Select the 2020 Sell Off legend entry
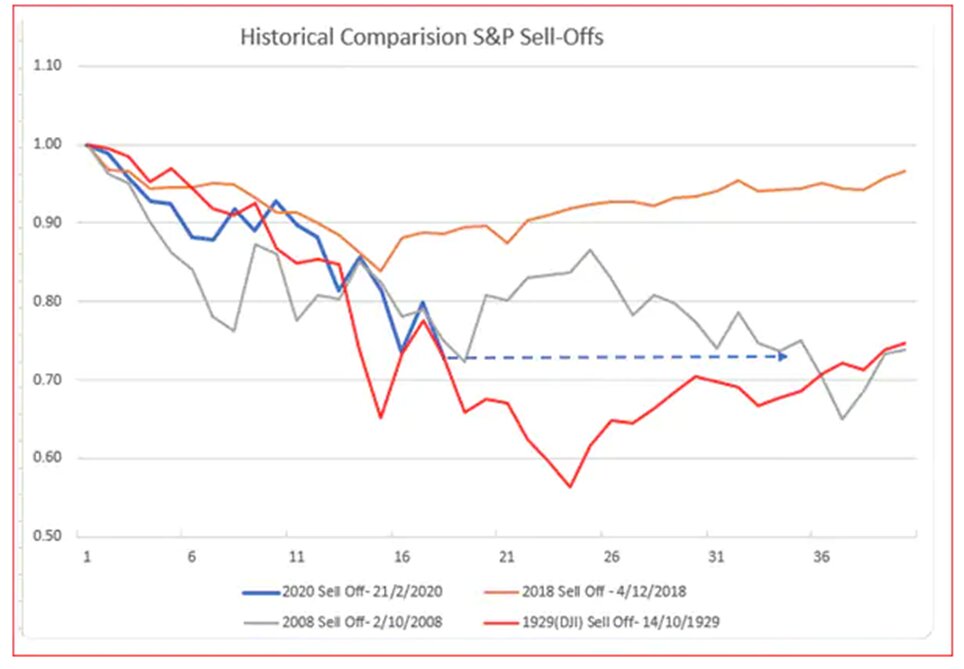Screen dimensions: 964x669 pyautogui.click(x=342, y=592)
